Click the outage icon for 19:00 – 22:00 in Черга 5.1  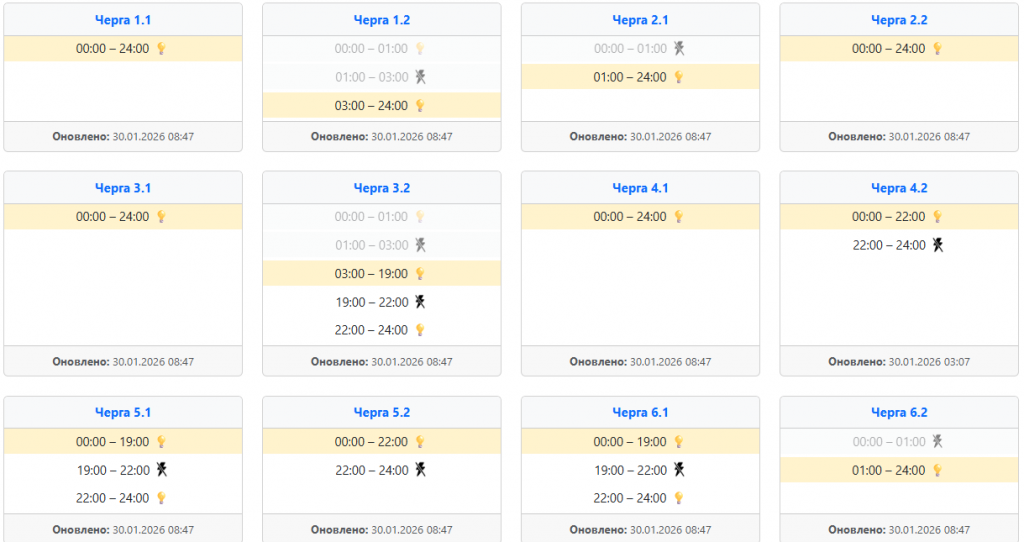click(162, 470)
